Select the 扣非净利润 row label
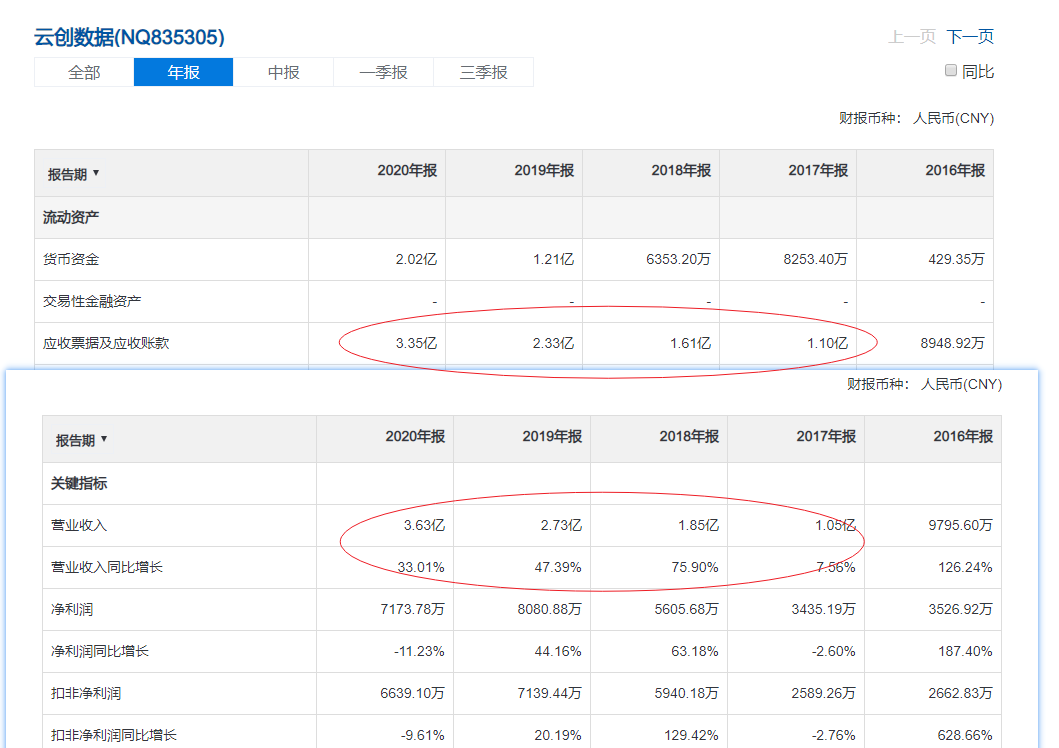 coord(86,693)
